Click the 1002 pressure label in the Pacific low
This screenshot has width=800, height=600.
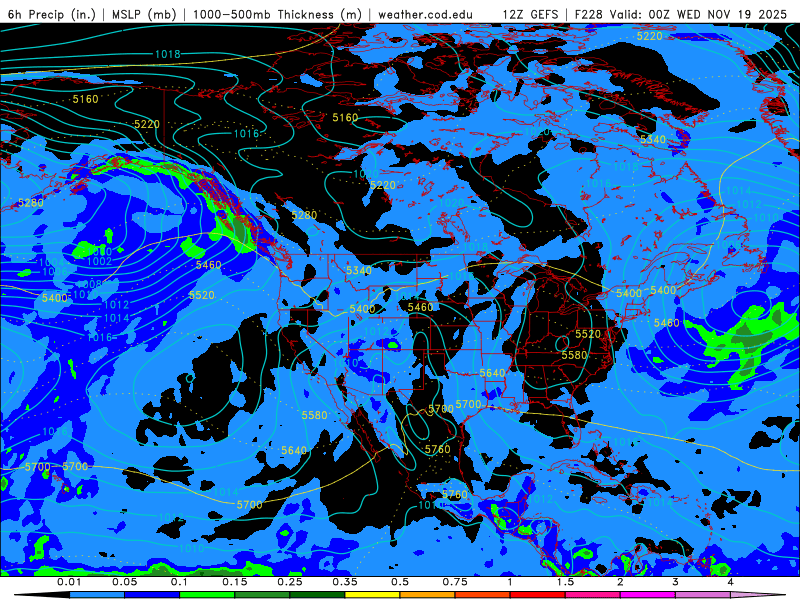click(99, 262)
